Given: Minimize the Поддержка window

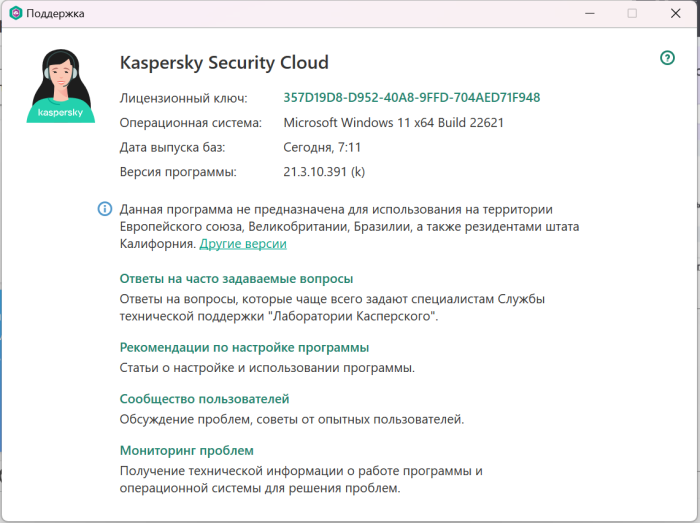Looking at the screenshot, I should pos(590,13).
